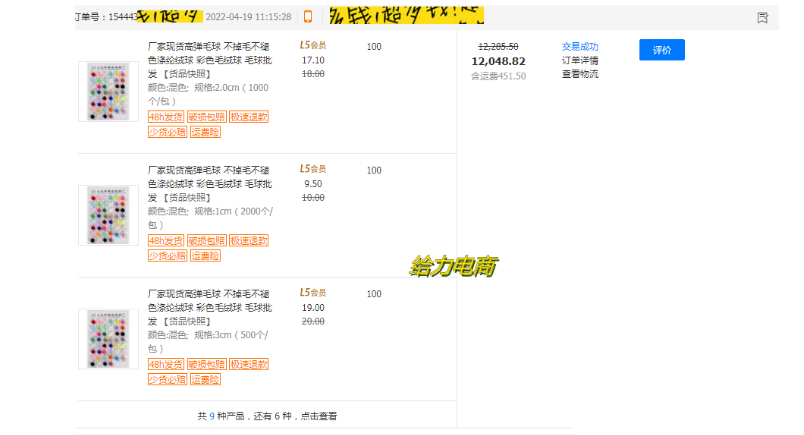Open 查看物流 logistics tracking link
Viewport: 804px width, 435px height.
pyautogui.click(x=580, y=74)
